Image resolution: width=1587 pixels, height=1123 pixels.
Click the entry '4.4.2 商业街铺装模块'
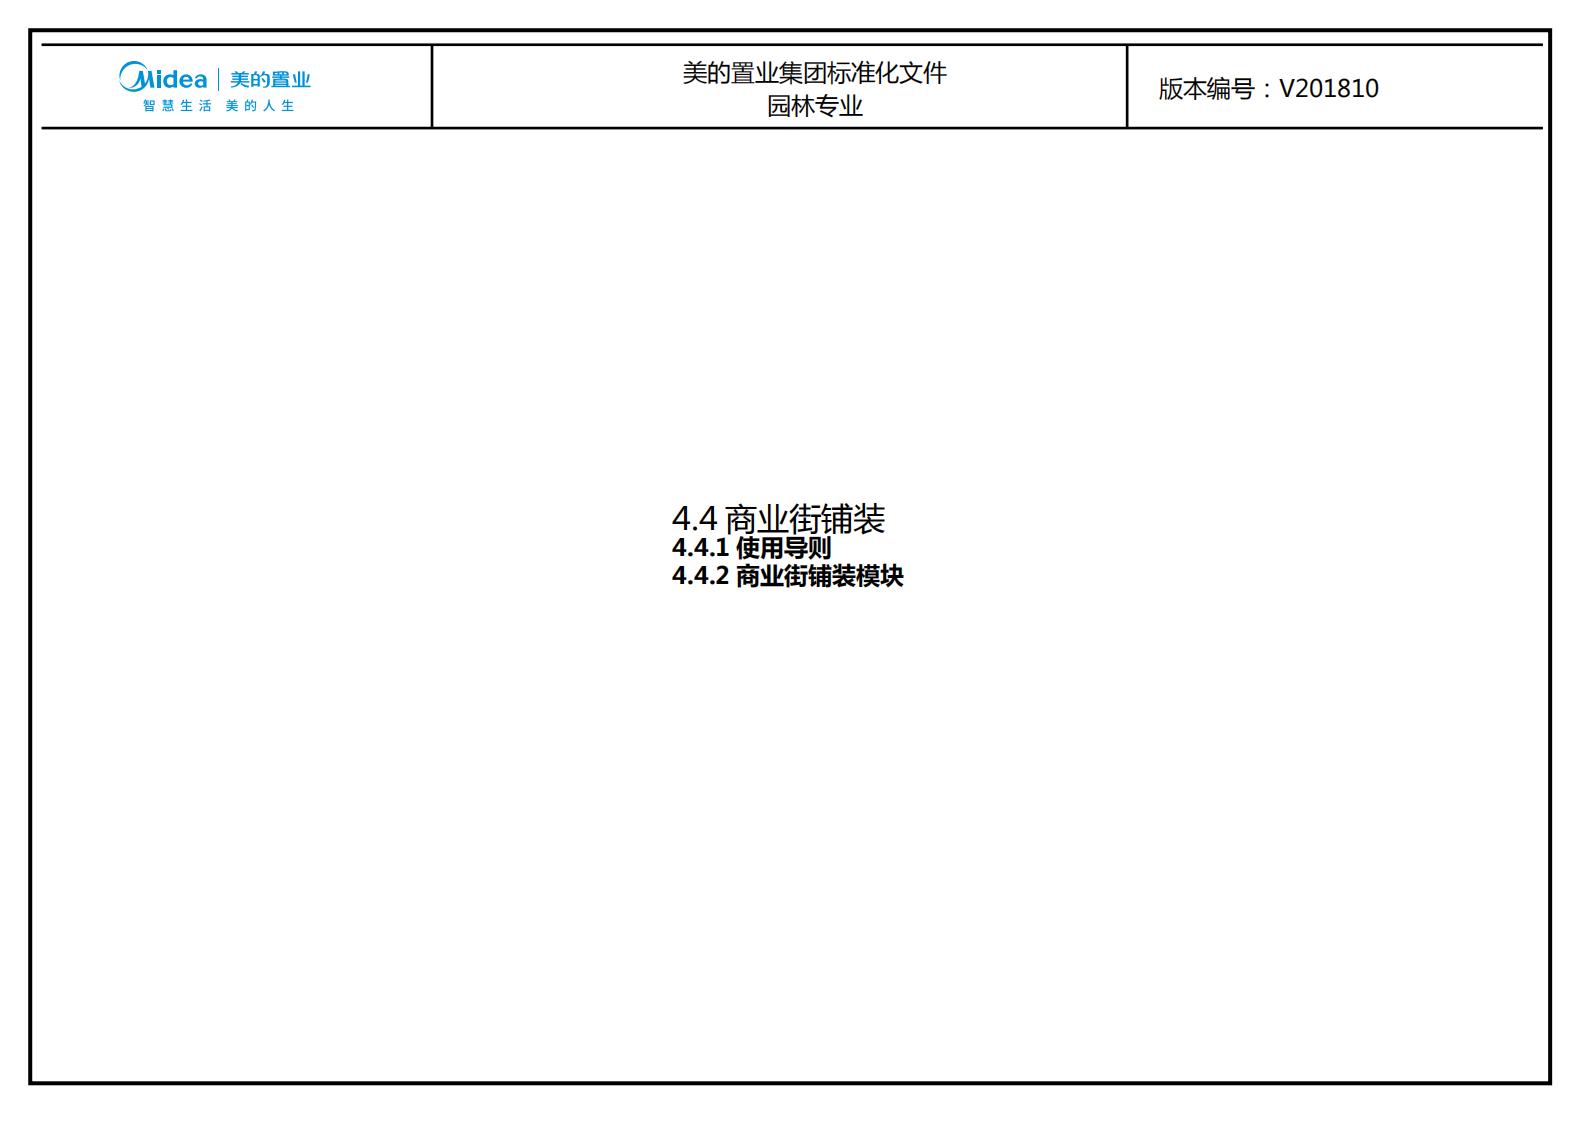(x=787, y=576)
